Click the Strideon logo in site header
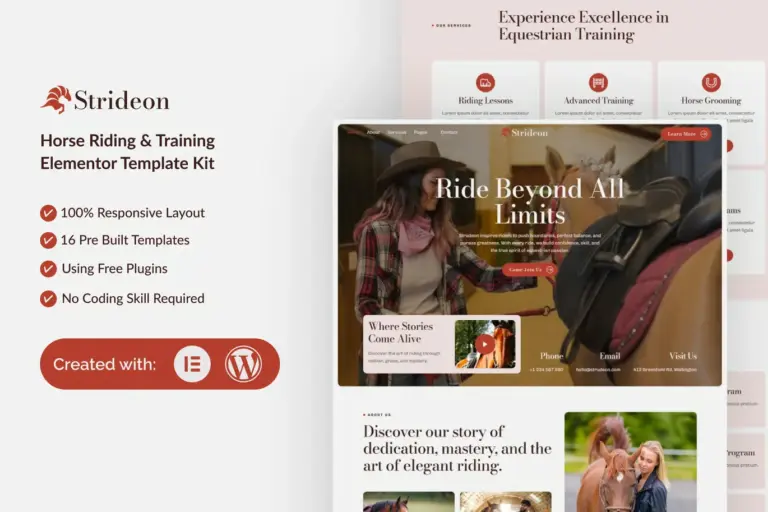The height and width of the screenshot is (512, 768). 525,132
